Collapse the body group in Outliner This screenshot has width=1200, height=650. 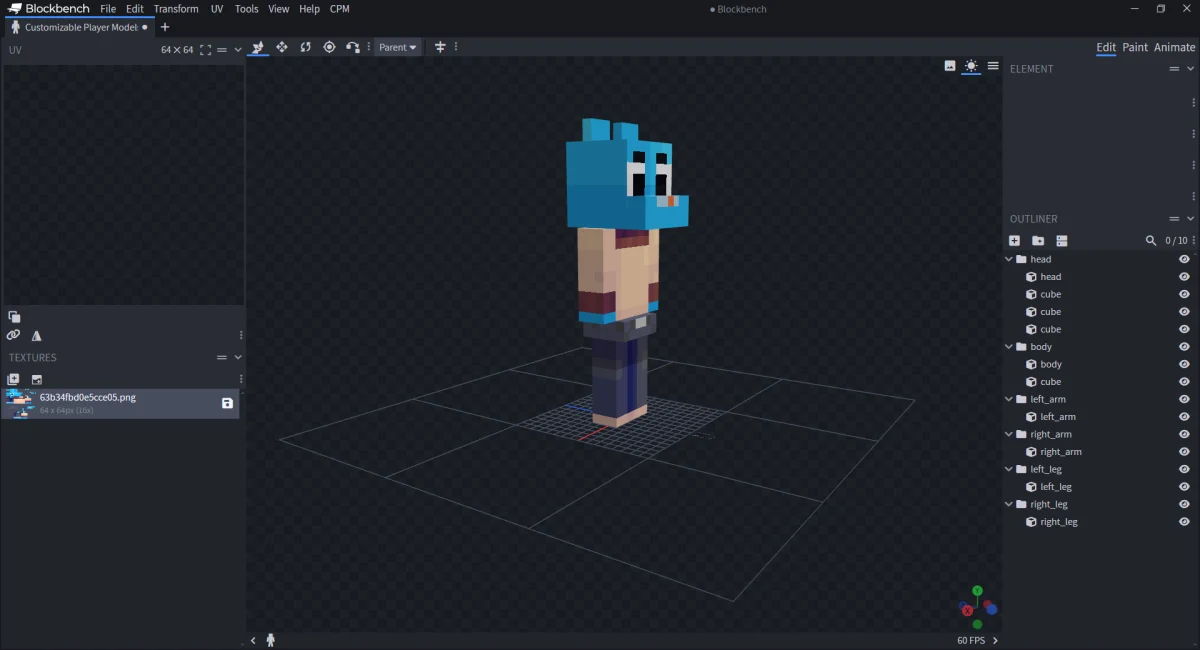(x=1009, y=347)
